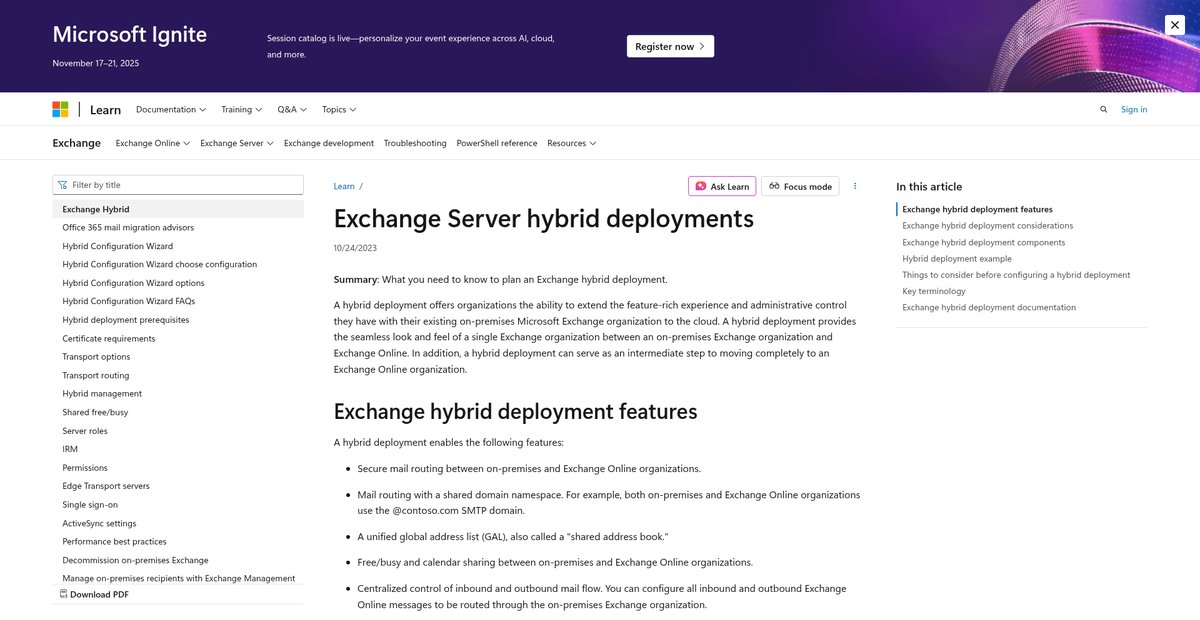
Task: Click the Microsoft logo
Action: pyautogui.click(x=60, y=109)
